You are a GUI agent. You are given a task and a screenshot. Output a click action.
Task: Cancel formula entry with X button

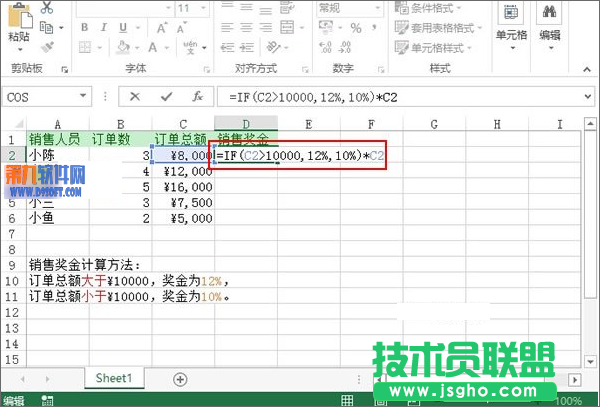[135, 96]
